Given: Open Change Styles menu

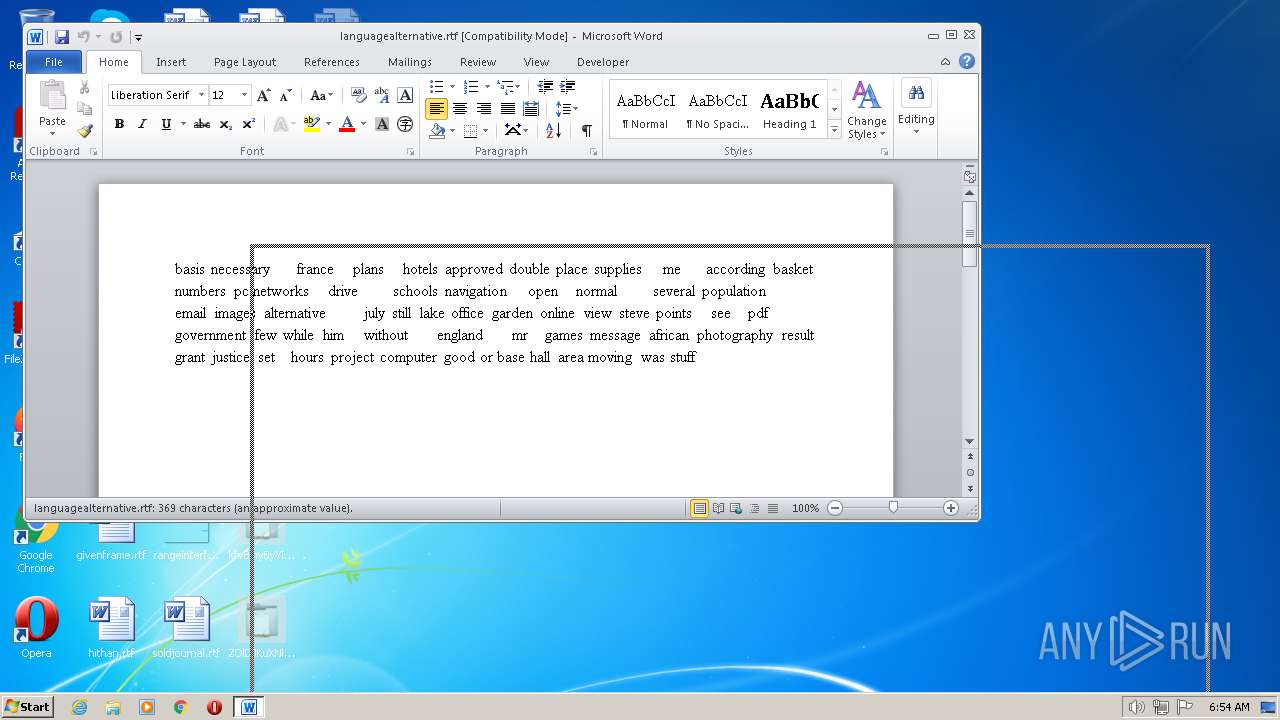Looking at the screenshot, I should click(x=866, y=110).
